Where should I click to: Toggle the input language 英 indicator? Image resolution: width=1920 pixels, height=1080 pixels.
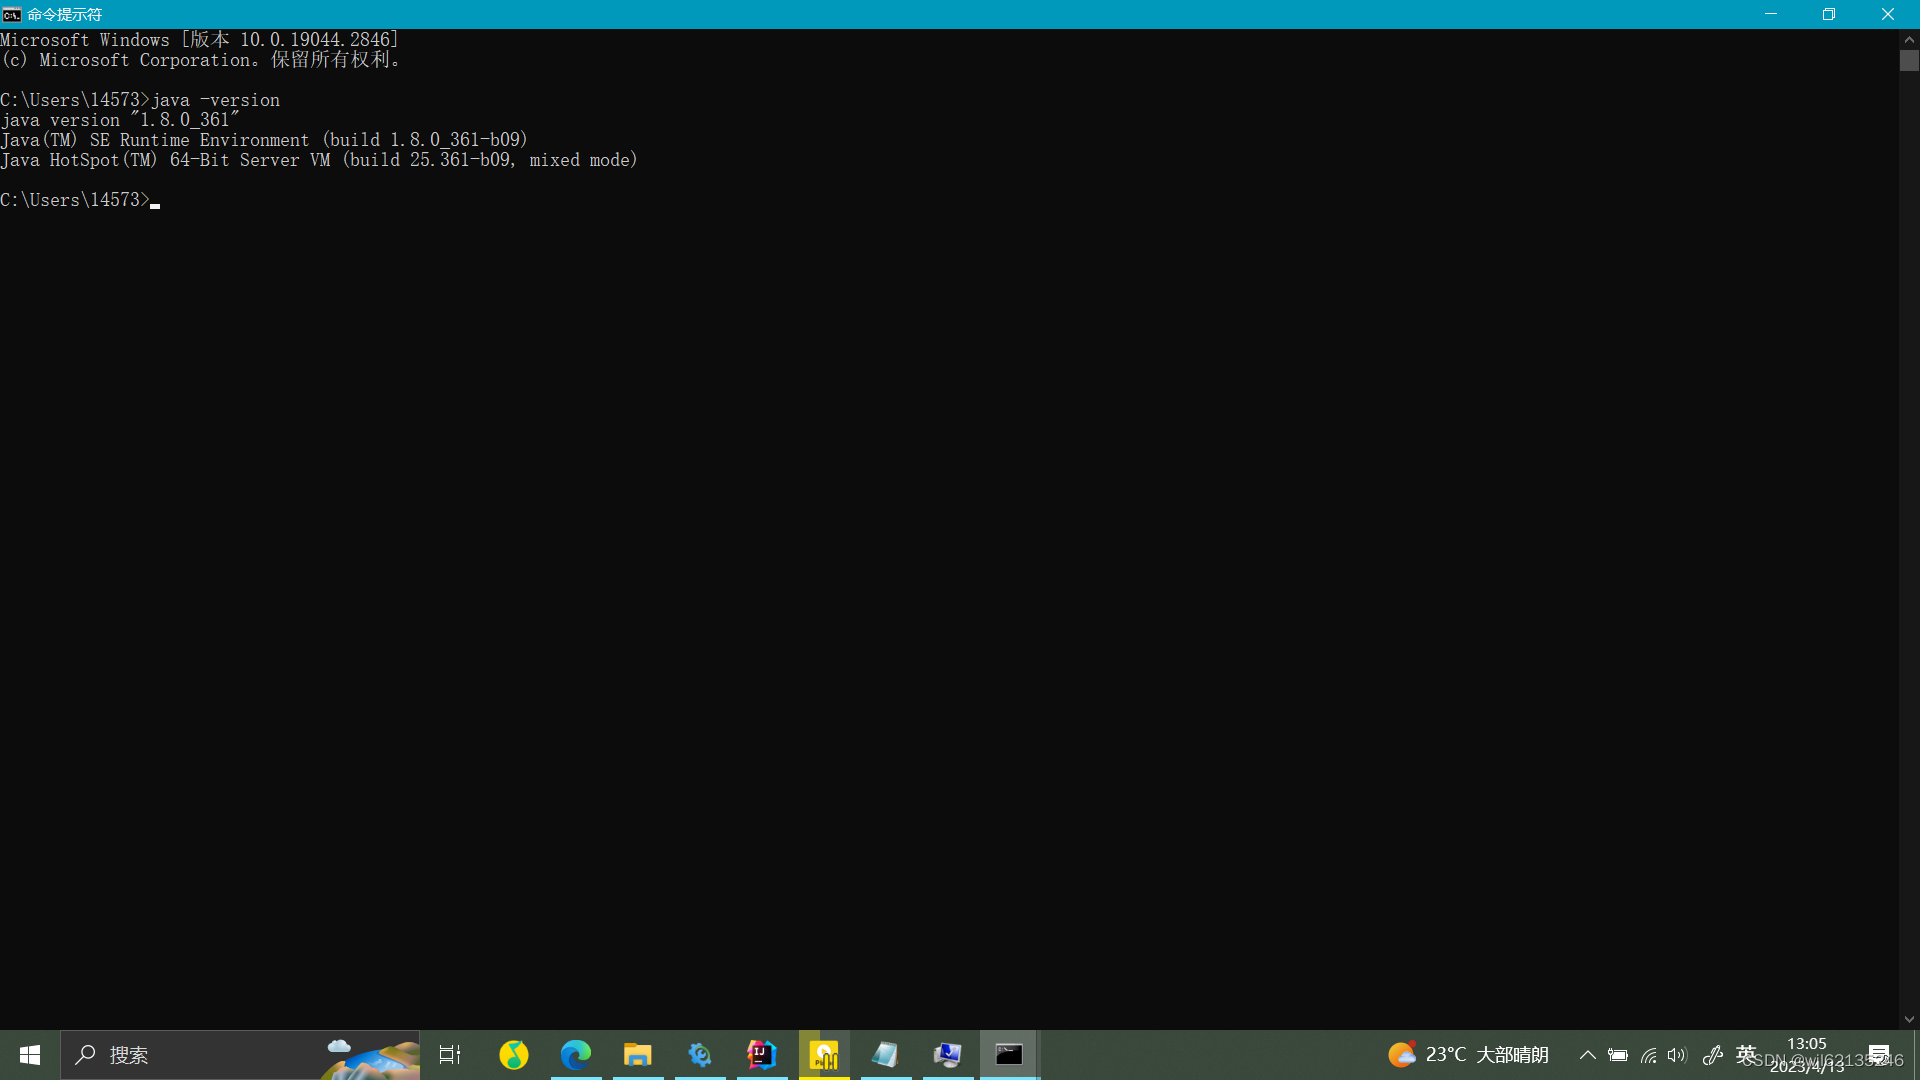click(x=1746, y=1054)
